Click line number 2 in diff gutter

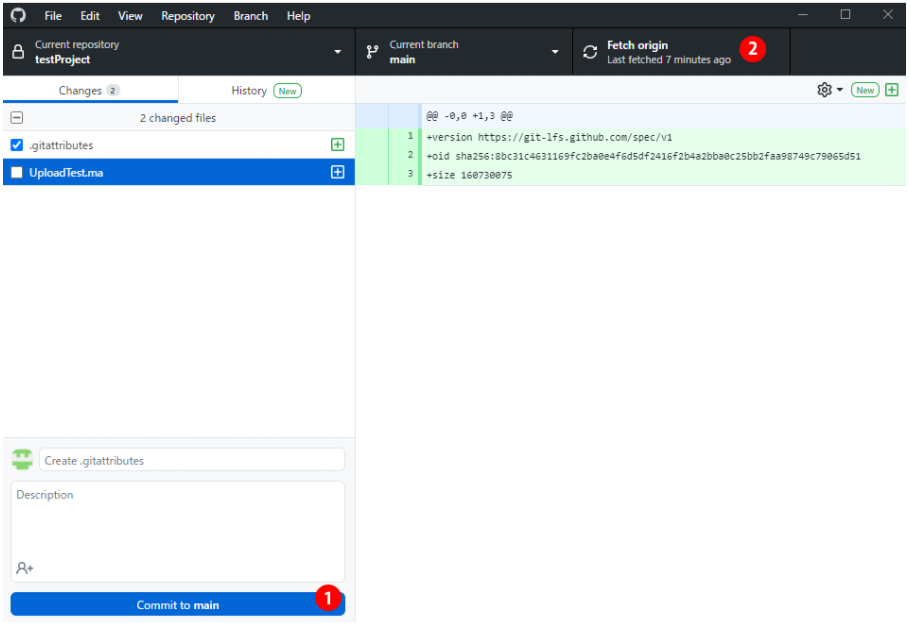tap(410, 155)
